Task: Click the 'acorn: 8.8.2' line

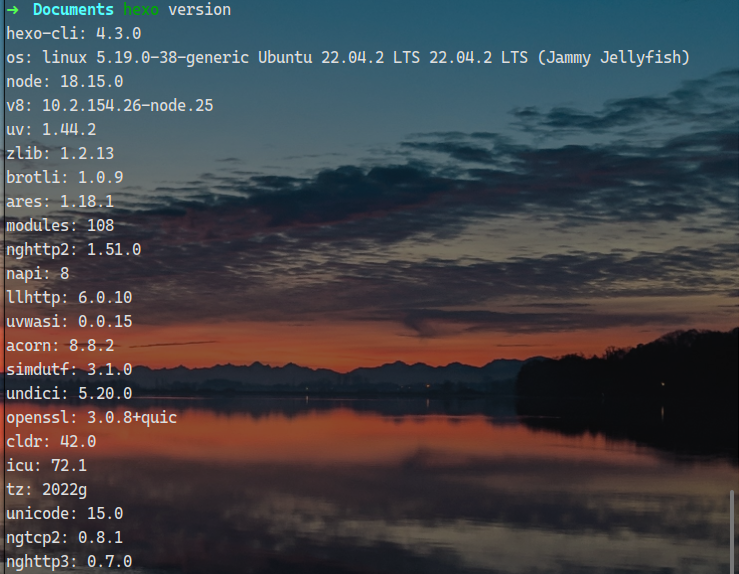Action: (60, 345)
